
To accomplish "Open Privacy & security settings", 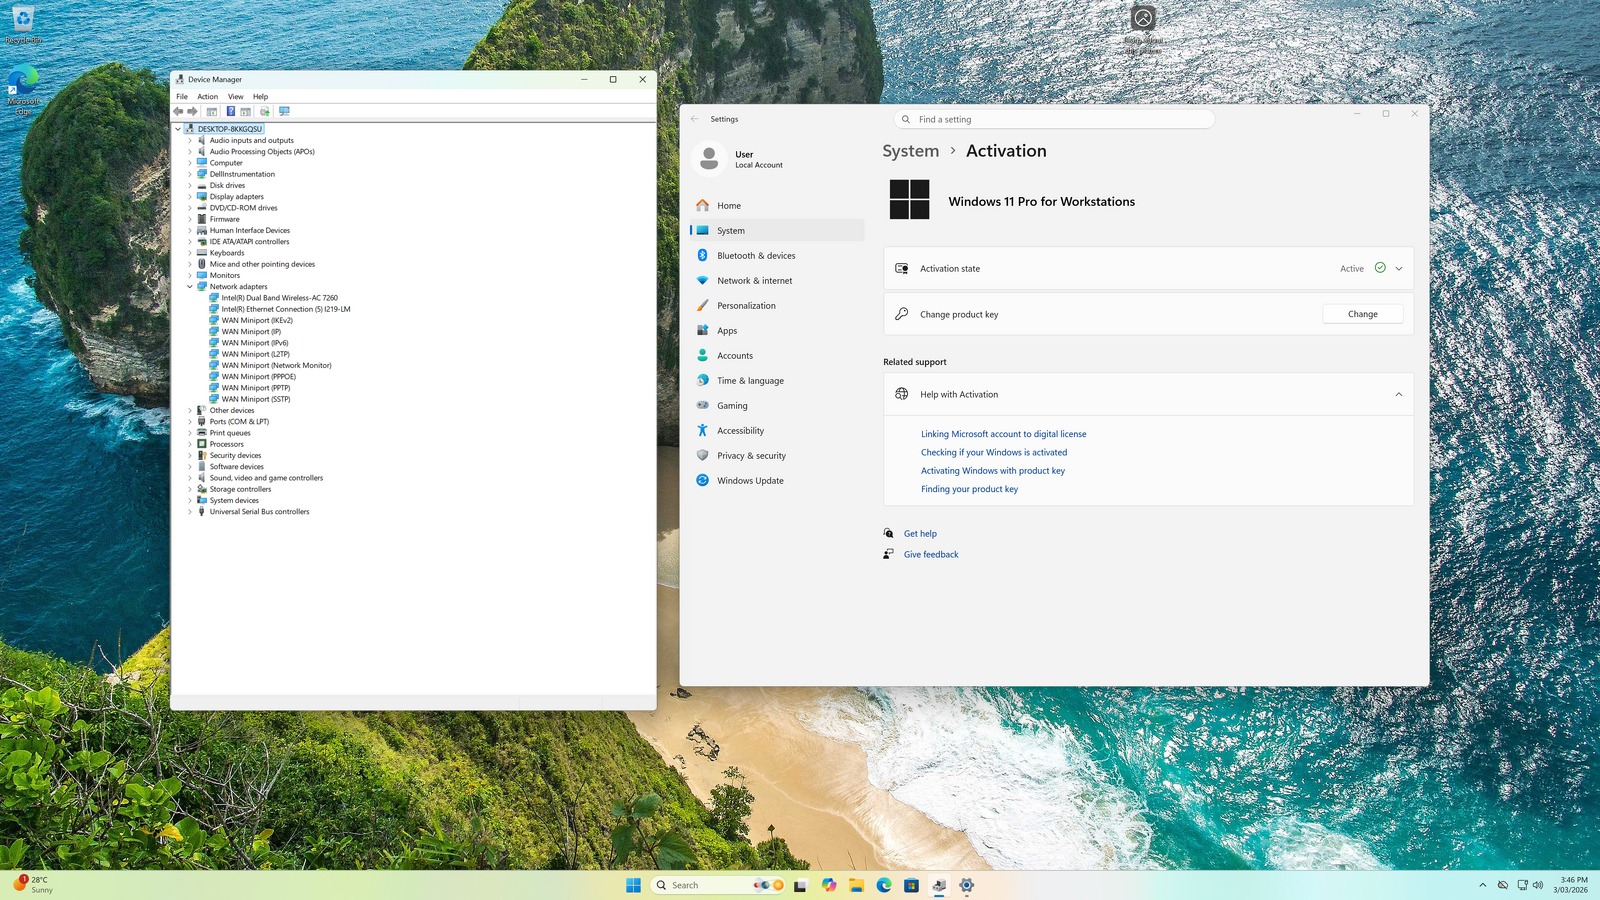I will (x=751, y=456).
